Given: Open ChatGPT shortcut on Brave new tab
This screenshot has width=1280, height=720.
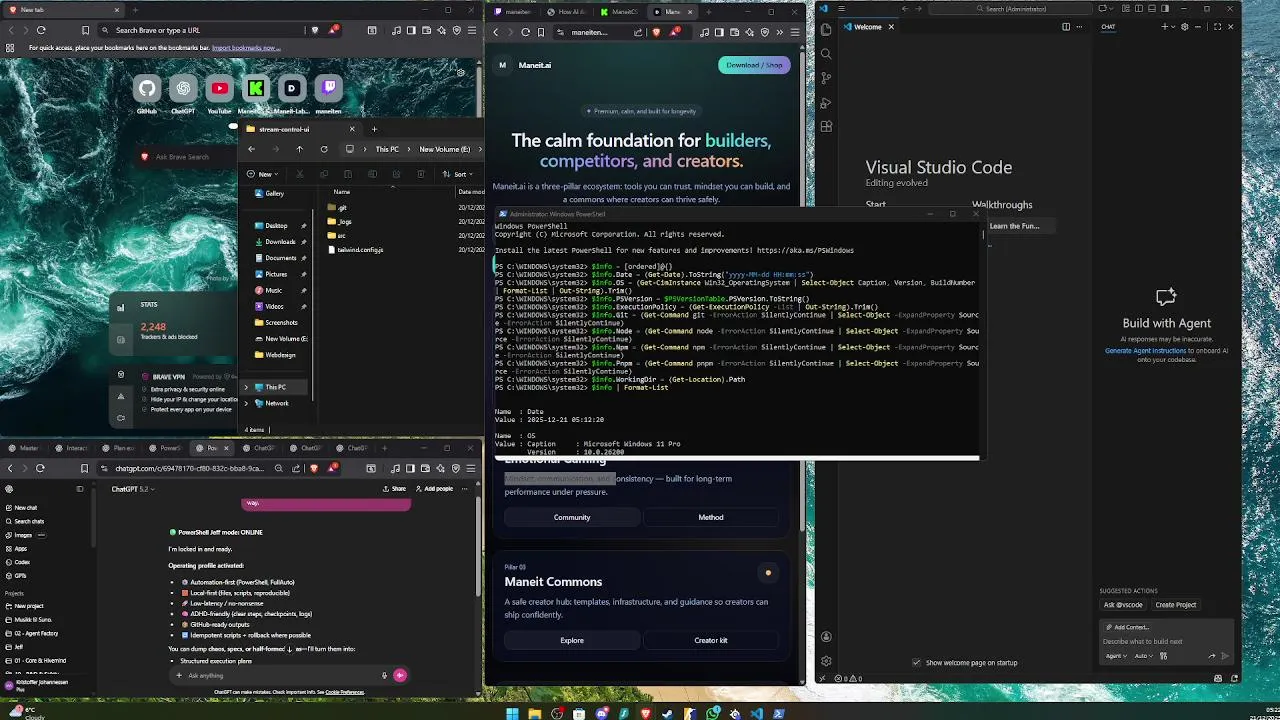Looking at the screenshot, I should (x=183, y=88).
